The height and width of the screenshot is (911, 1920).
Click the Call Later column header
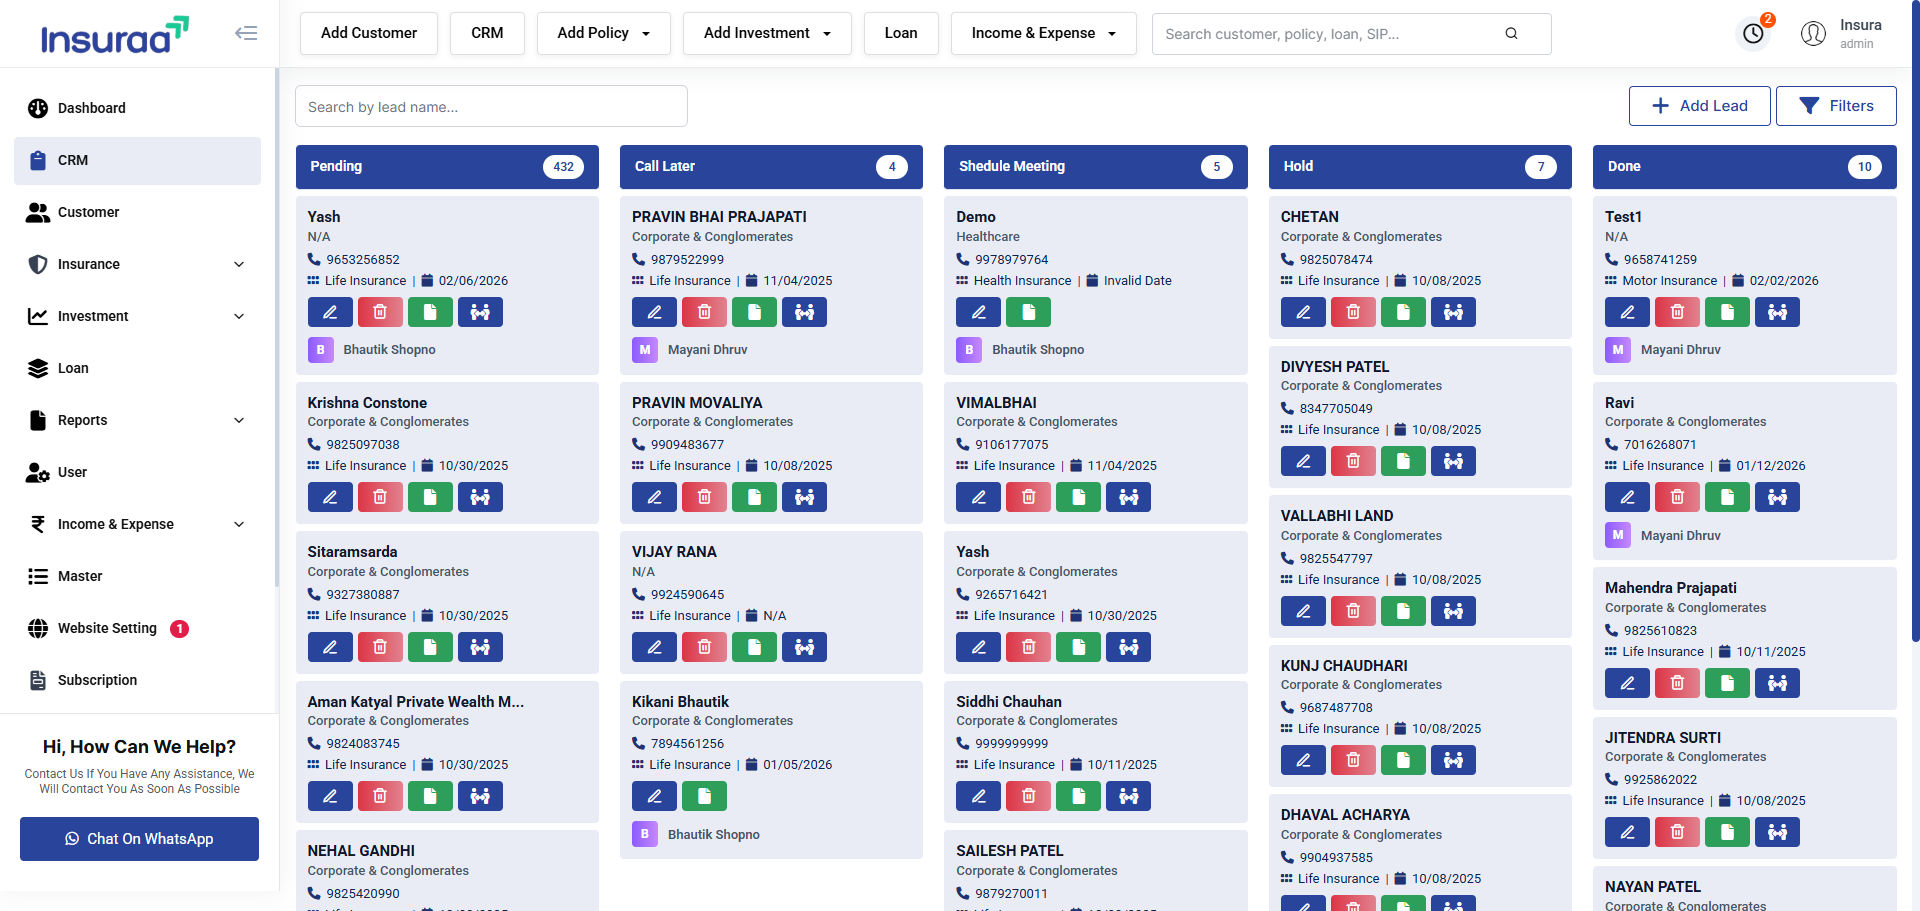pyautogui.click(x=771, y=167)
